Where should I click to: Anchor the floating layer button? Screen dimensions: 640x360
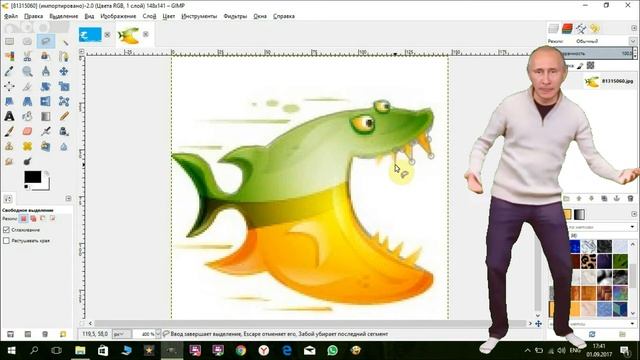(617, 198)
